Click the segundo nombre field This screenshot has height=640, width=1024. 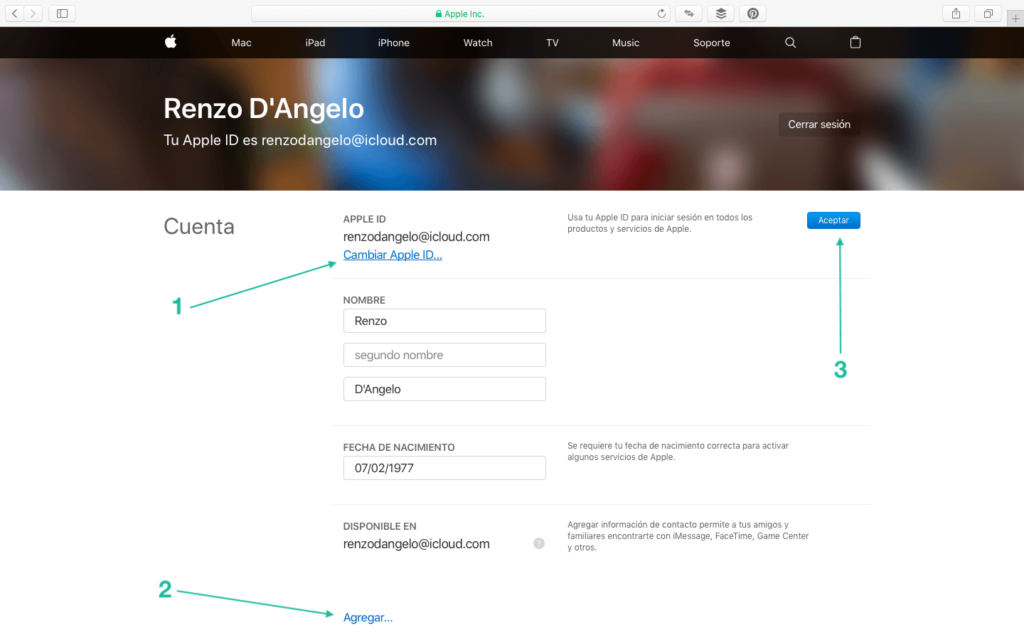pyautogui.click(x=444, y=355)
